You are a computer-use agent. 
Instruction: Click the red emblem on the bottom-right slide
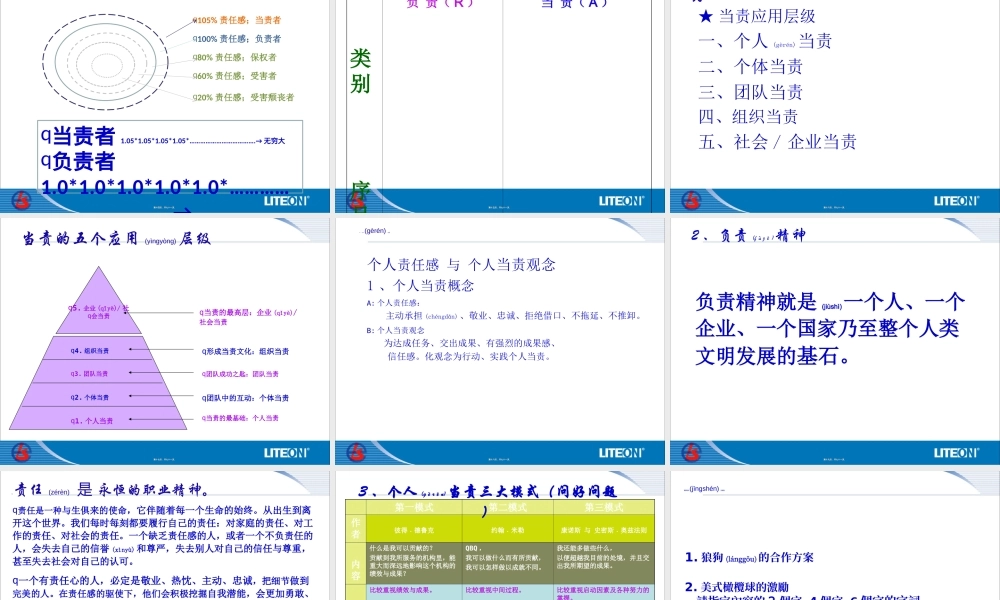[690, 451]
